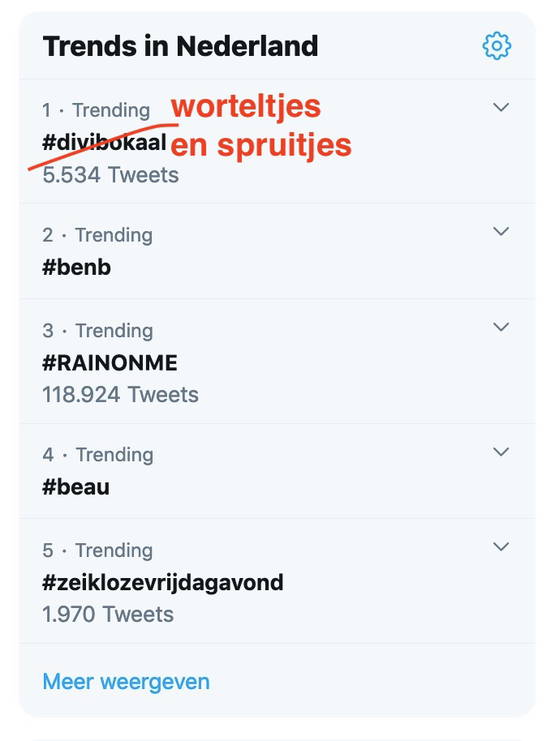The image size is (555, 741).
Task: Select the red worteltjes annotation text
Action: 246,107
